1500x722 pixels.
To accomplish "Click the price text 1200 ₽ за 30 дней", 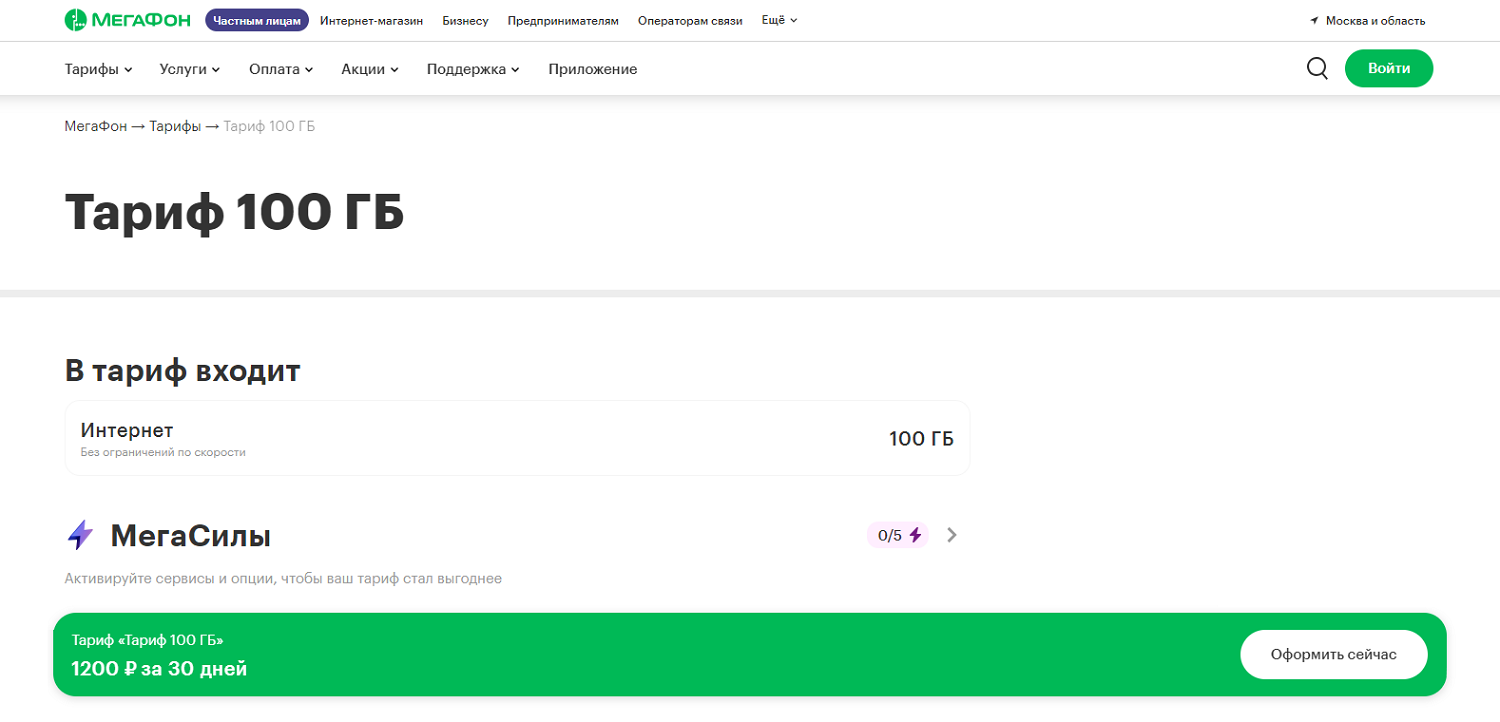I will point(159,668).
